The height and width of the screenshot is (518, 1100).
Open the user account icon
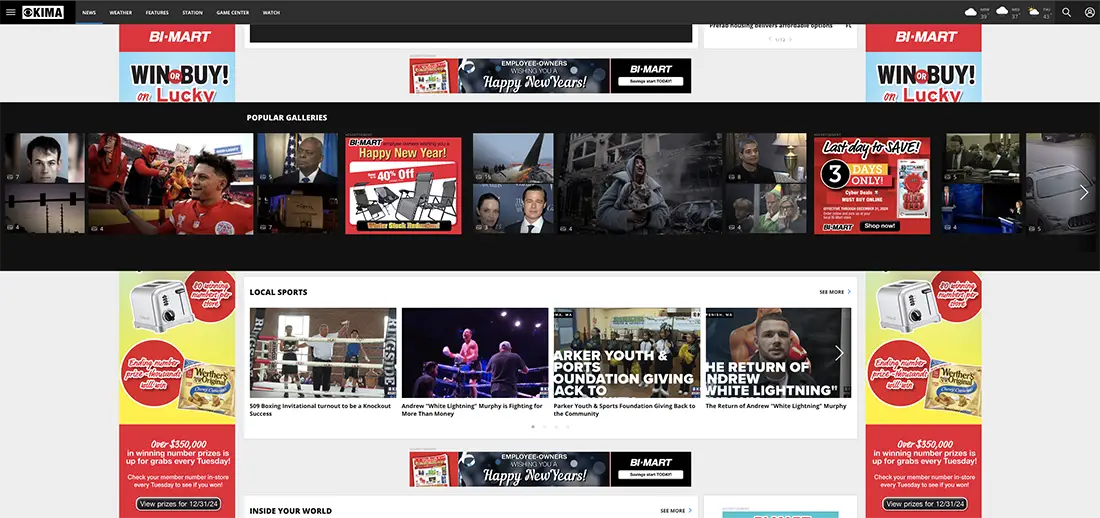click(x=1089, y=12)
